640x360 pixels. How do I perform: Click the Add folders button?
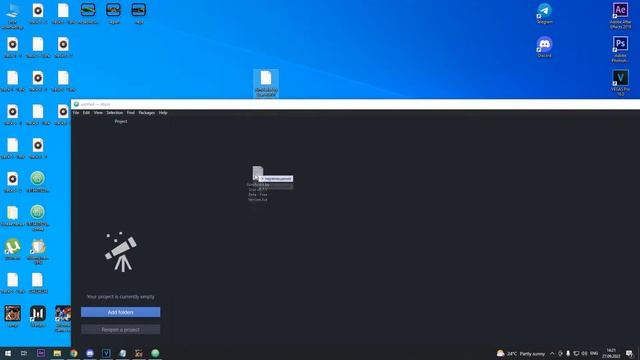click(x=120, y=312)
